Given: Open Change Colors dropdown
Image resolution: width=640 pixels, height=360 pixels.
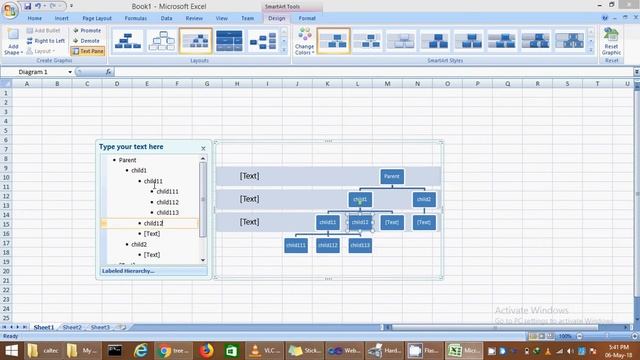Looking at the screenshot, I should (304, 41).
